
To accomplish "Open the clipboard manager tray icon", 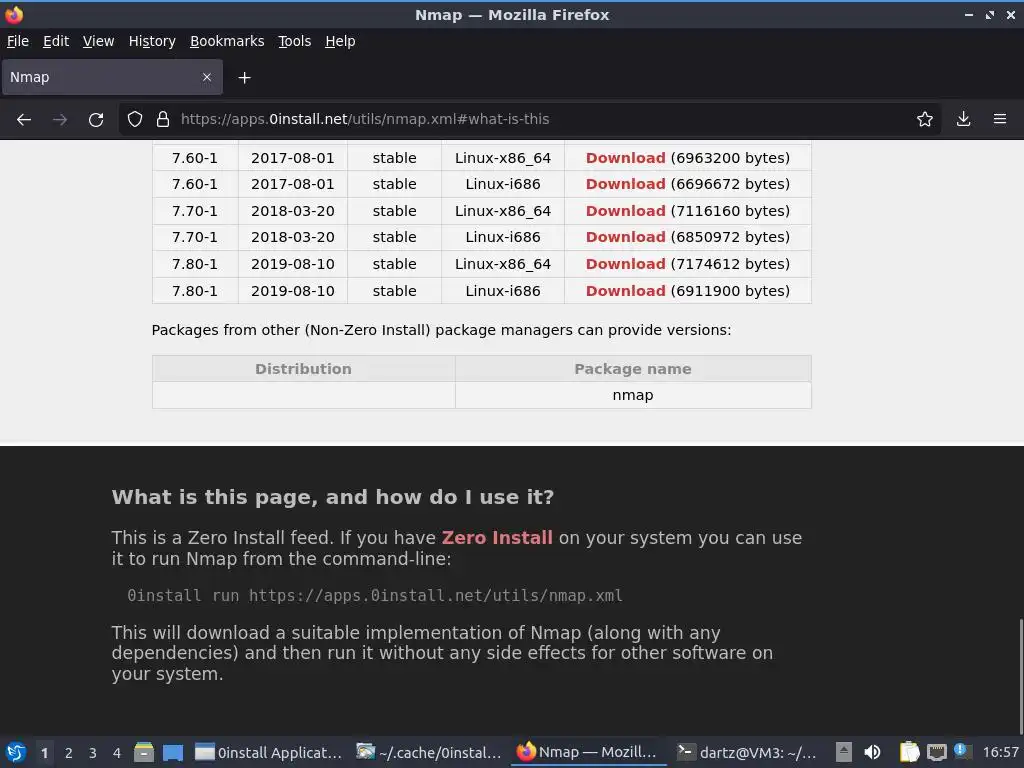I will (x=909, y=752).
